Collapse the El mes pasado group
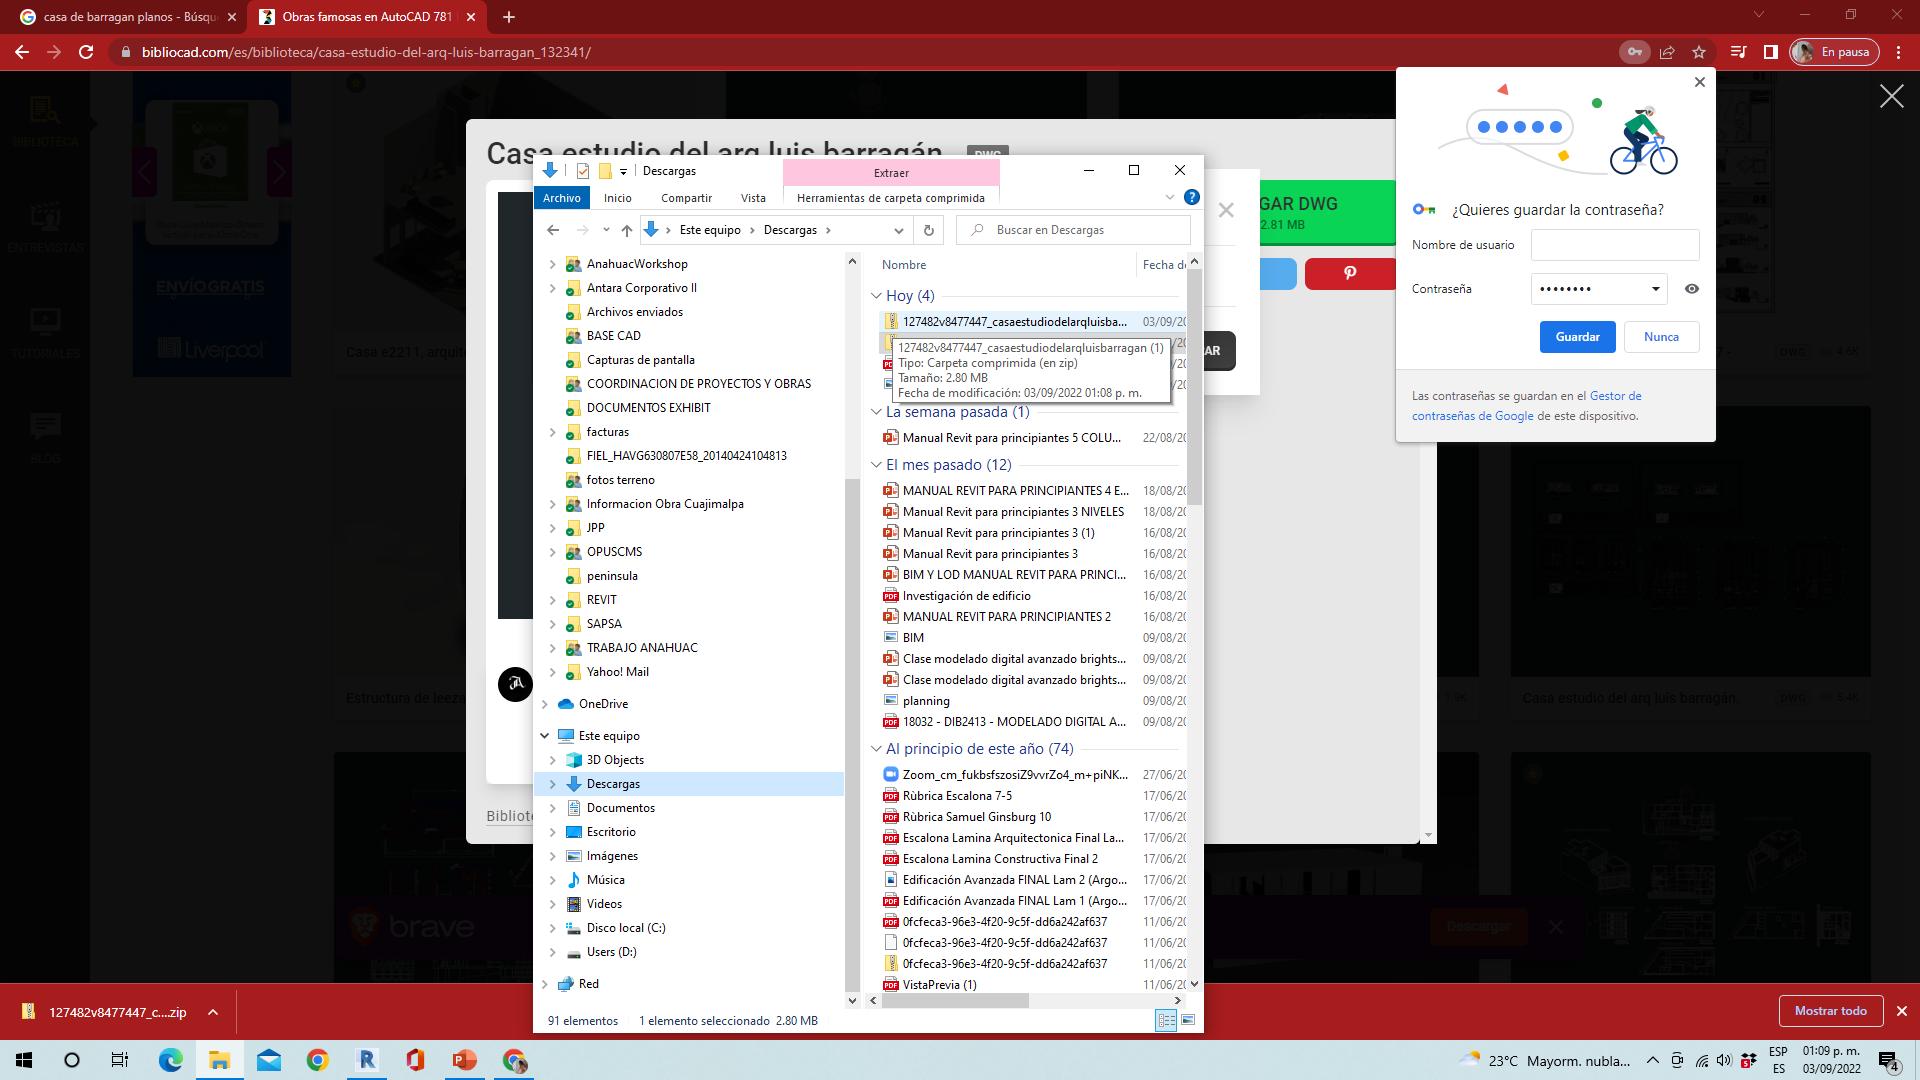 click(877, 465)
